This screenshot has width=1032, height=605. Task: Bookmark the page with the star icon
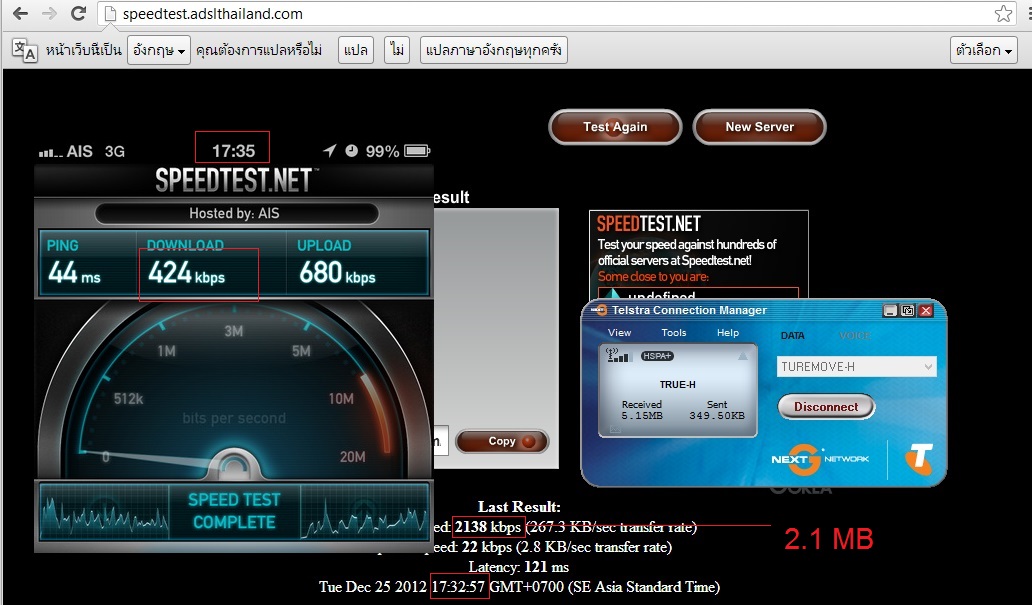[x=1004, y=14]
